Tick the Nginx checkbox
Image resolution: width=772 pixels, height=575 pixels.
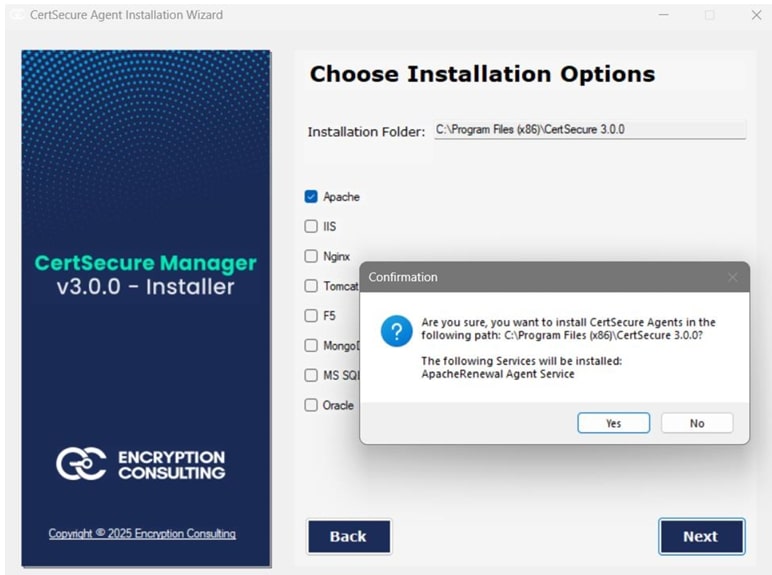pos(311,256)
